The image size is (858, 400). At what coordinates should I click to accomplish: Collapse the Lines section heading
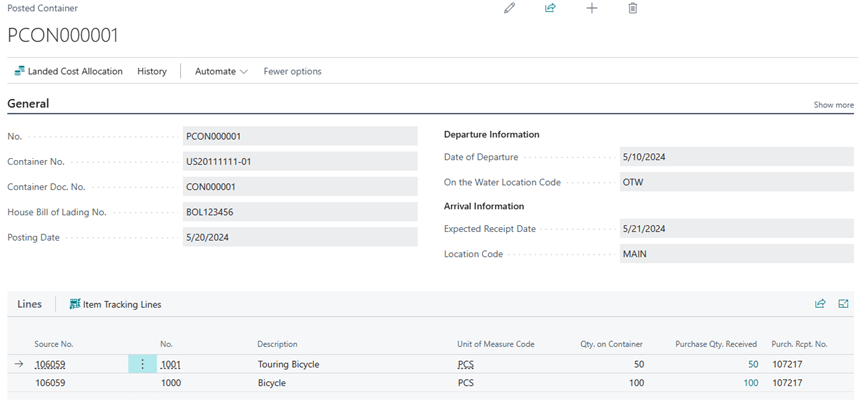(30, 304)
